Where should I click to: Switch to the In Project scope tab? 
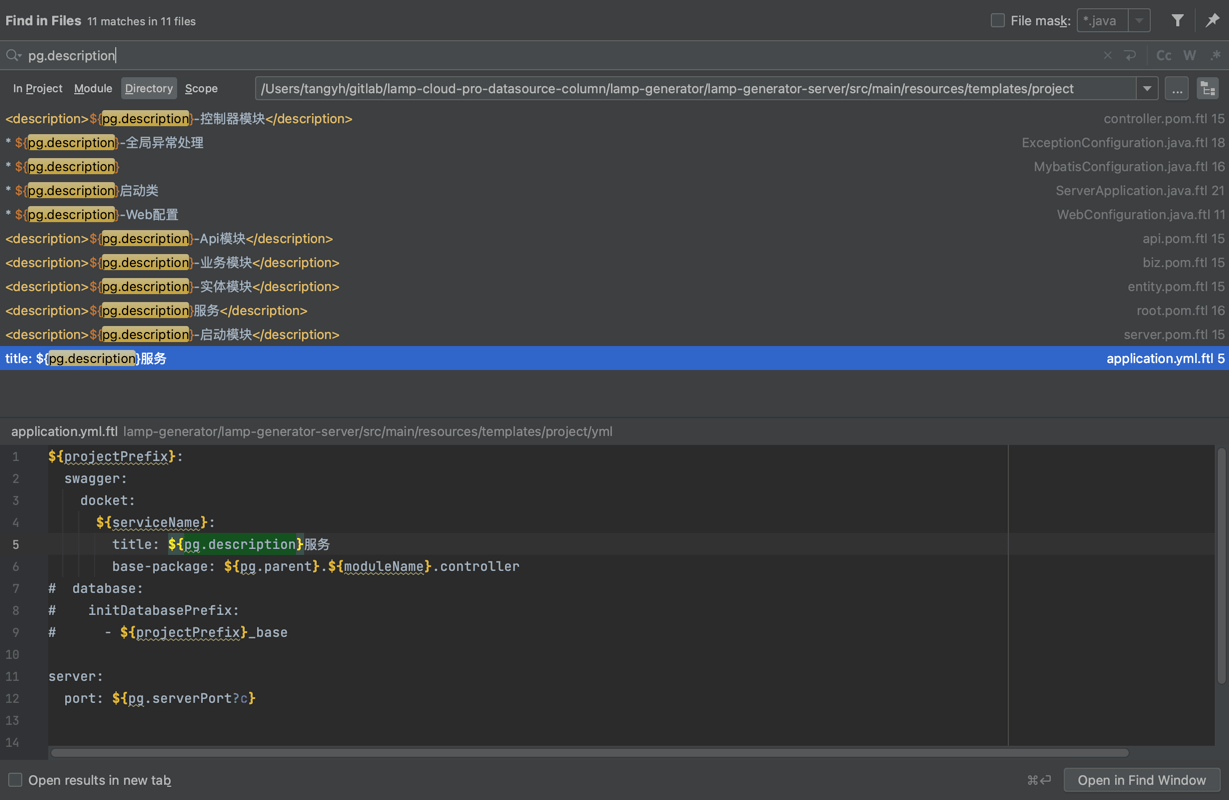click(x=38, y=89)
